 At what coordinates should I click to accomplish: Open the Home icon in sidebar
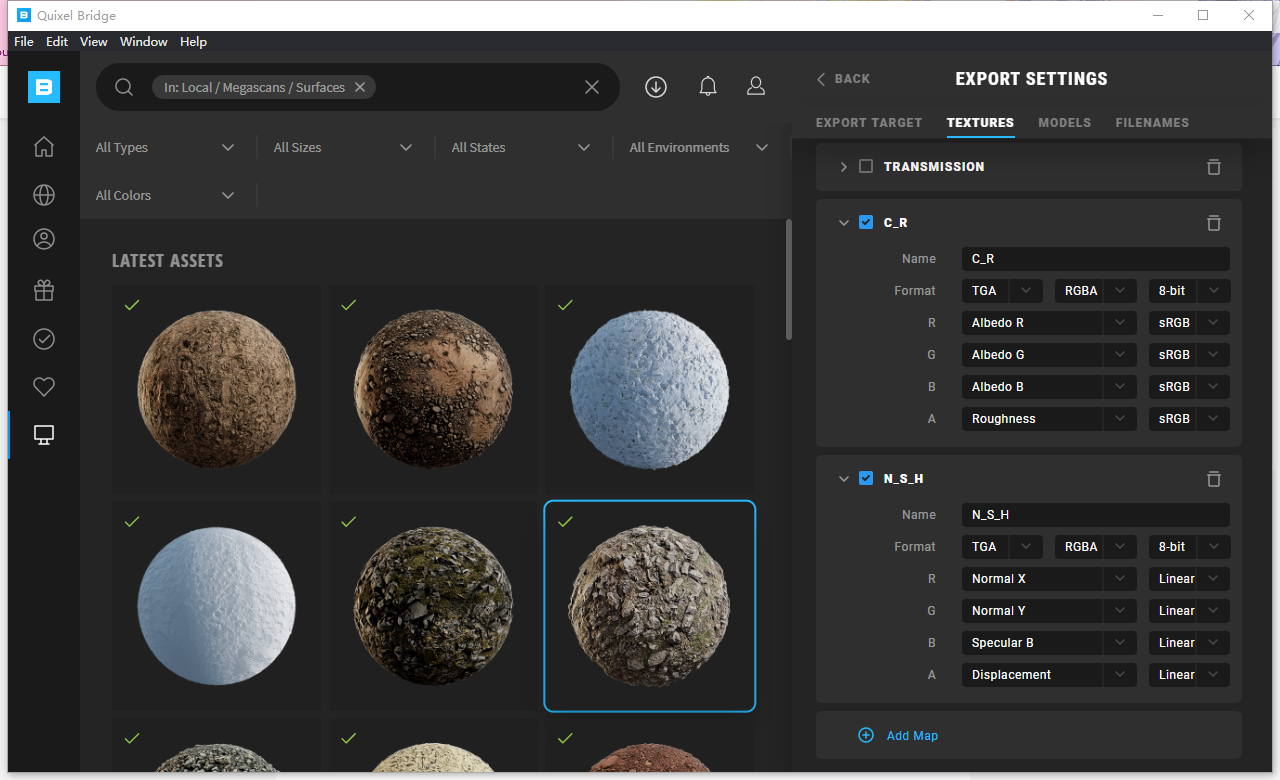click(x=44, y=147)
